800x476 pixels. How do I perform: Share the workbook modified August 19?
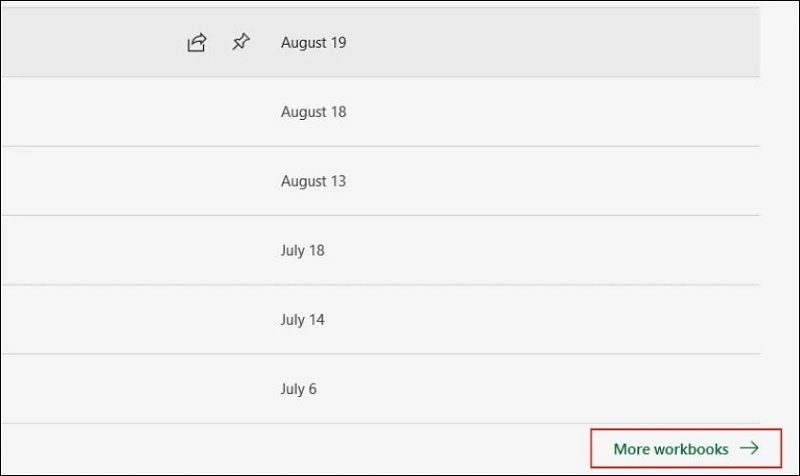pyautogui.click(x=197, y=43)
